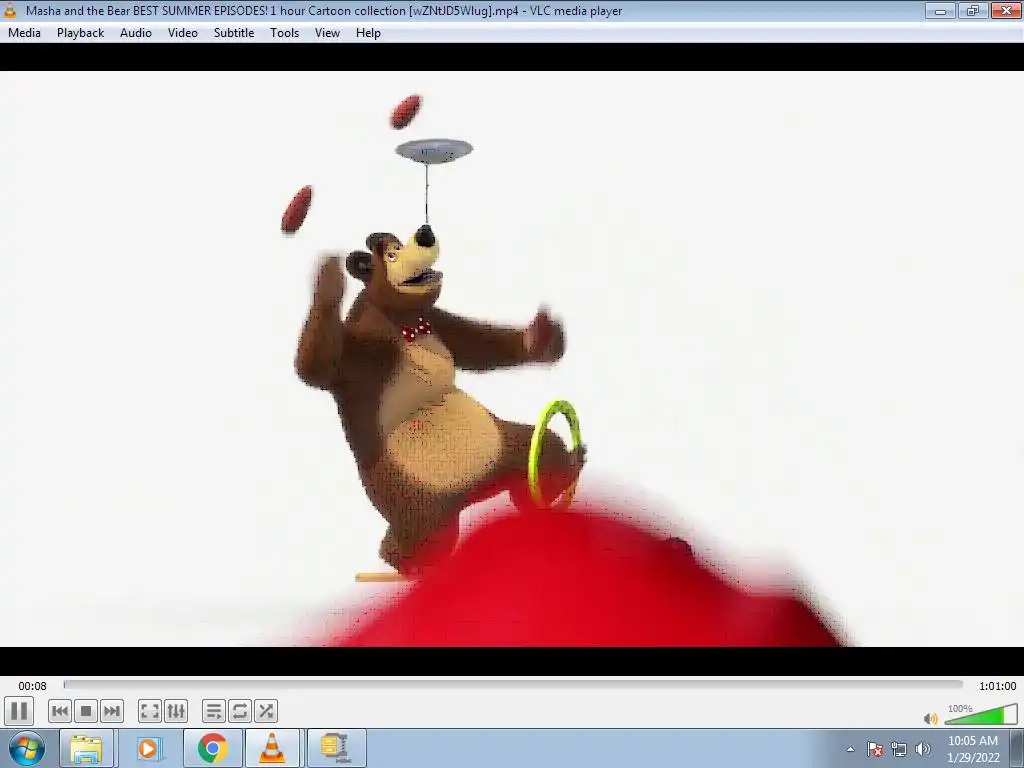Open the Audio menu
This screenshot has width=1024, height=768.
click(x=136, y=33)
